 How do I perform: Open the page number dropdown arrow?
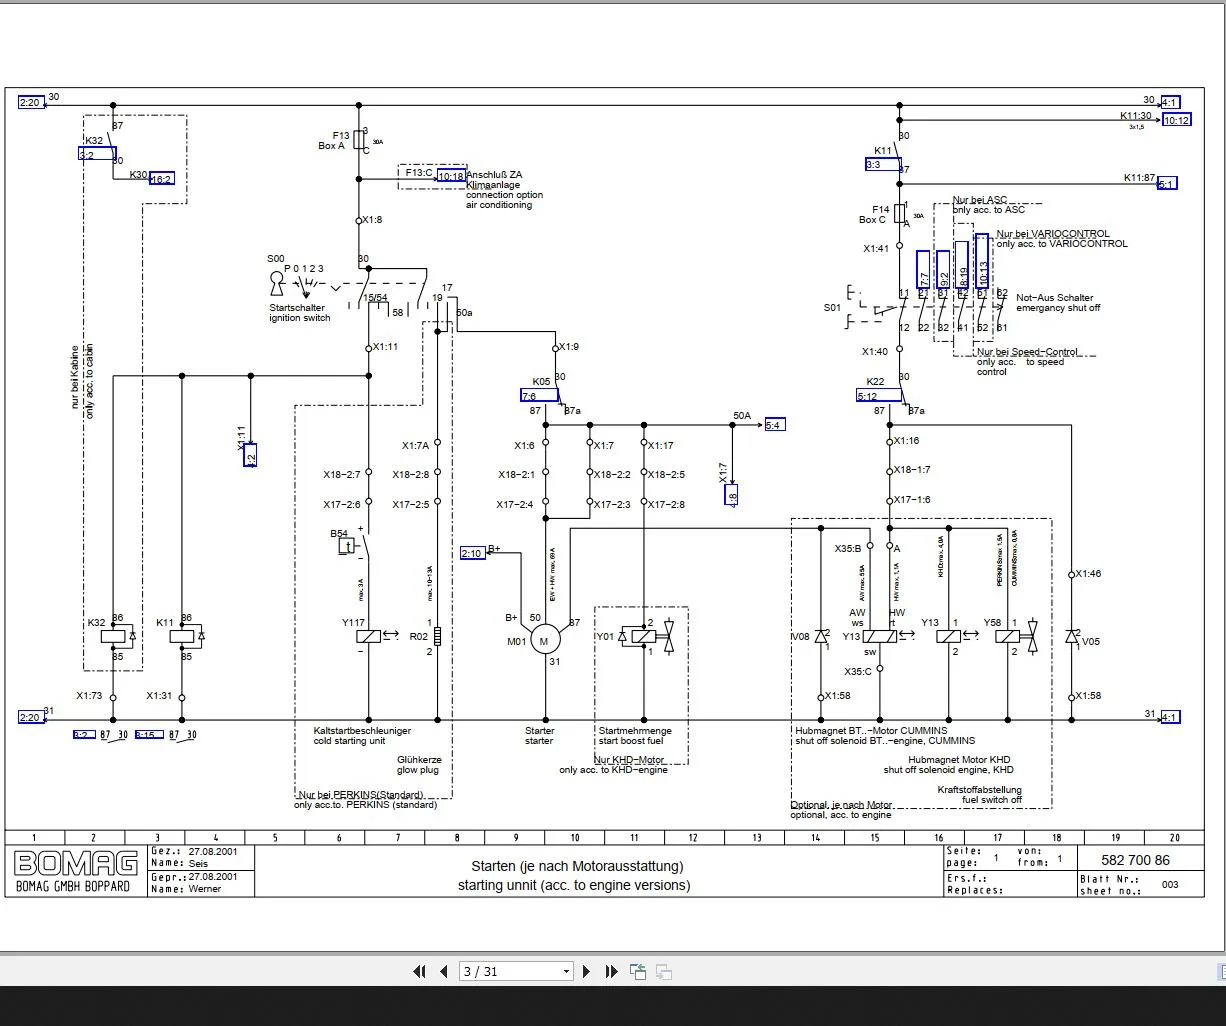point(566,971)
